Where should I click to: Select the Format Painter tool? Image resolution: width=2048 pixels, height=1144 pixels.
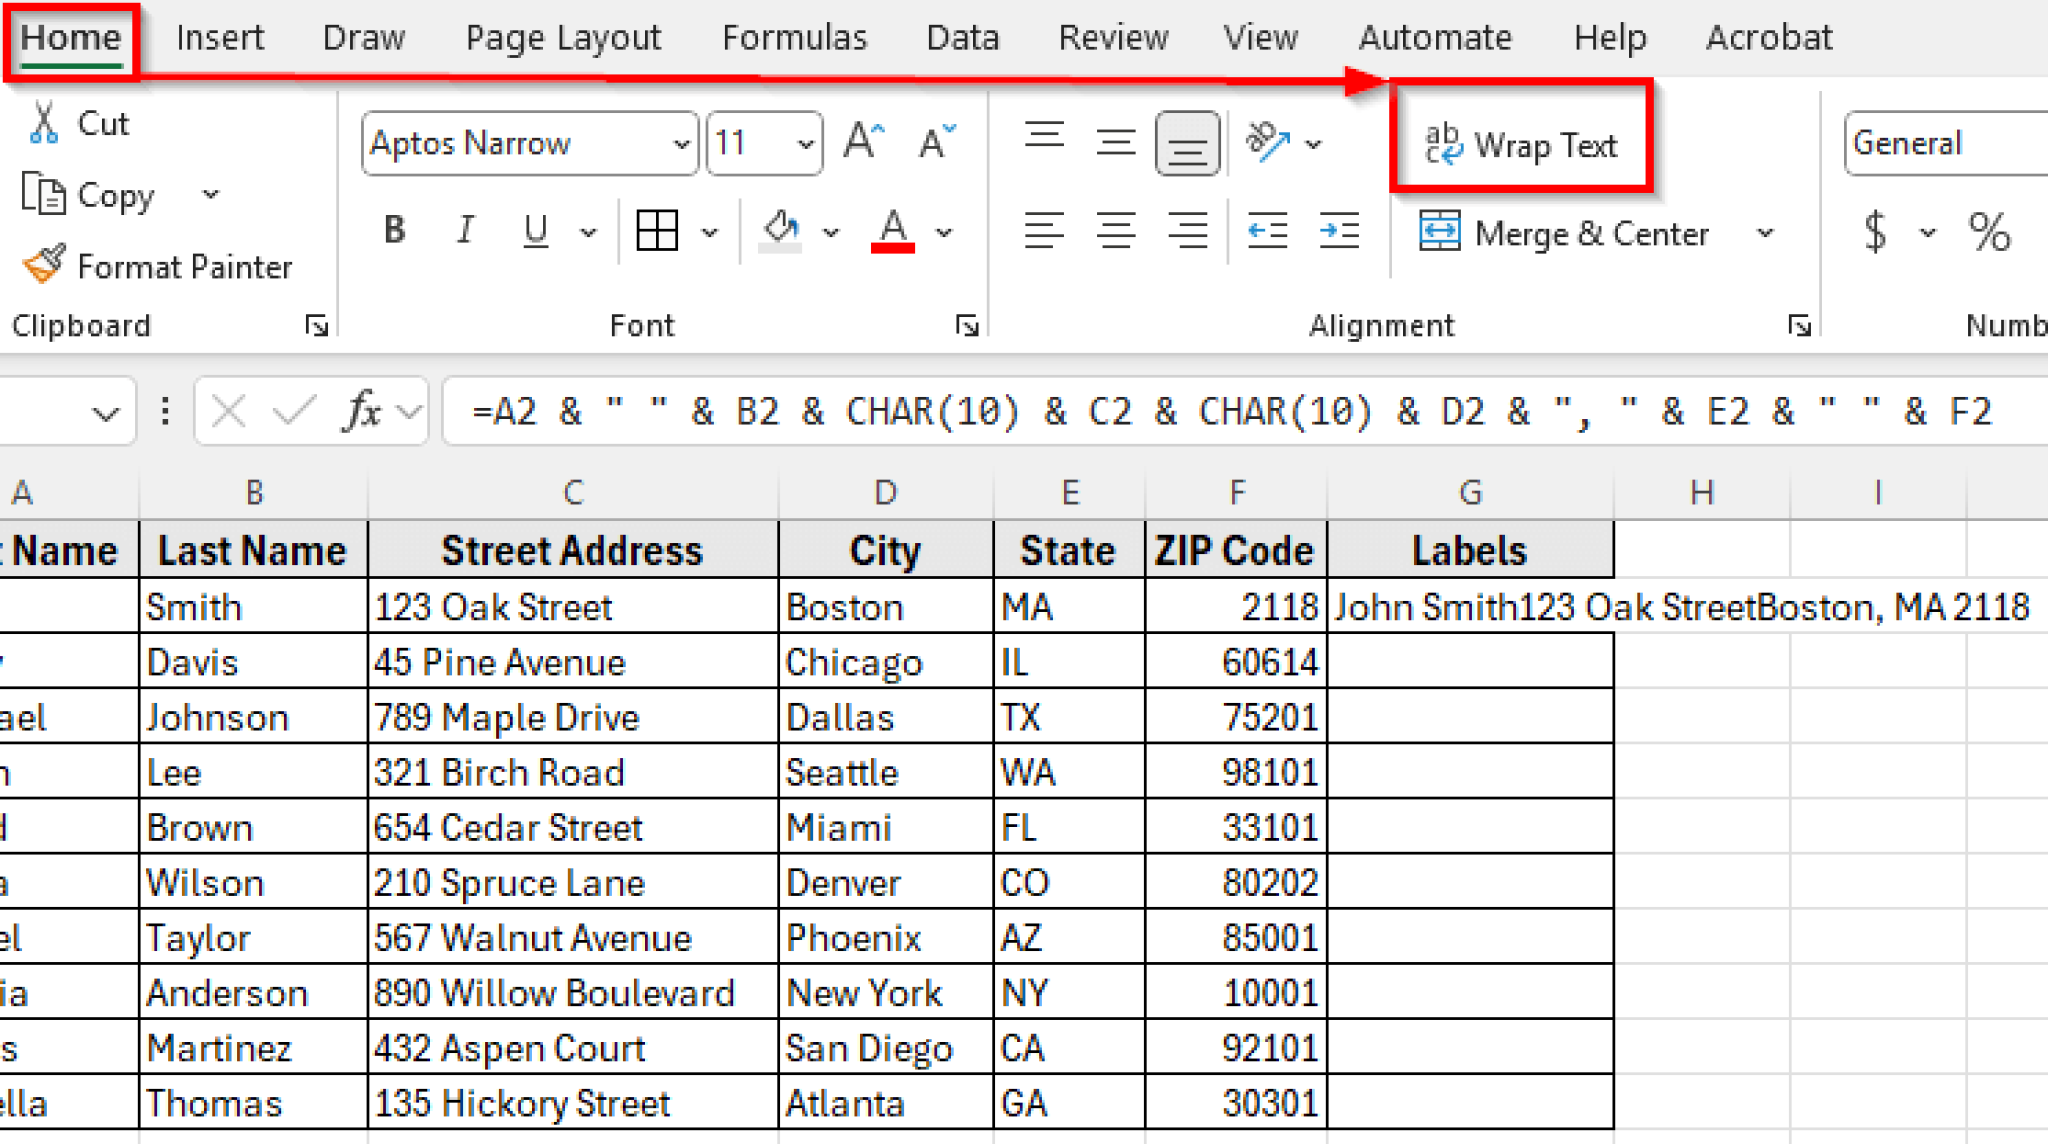(157, 266)
